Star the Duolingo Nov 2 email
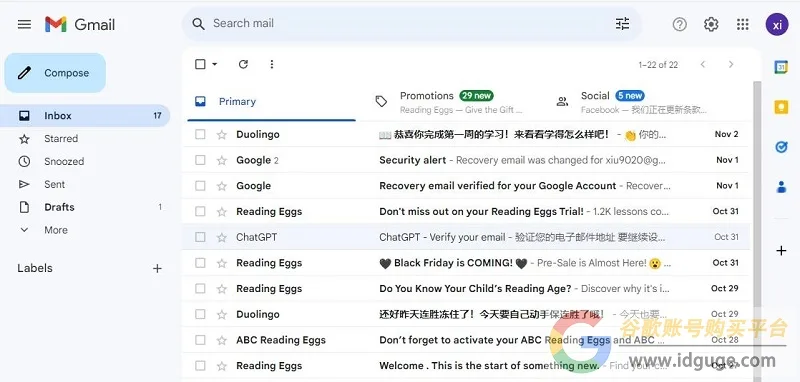The height and width of the screenshot is (382, 800). (221, 135)
